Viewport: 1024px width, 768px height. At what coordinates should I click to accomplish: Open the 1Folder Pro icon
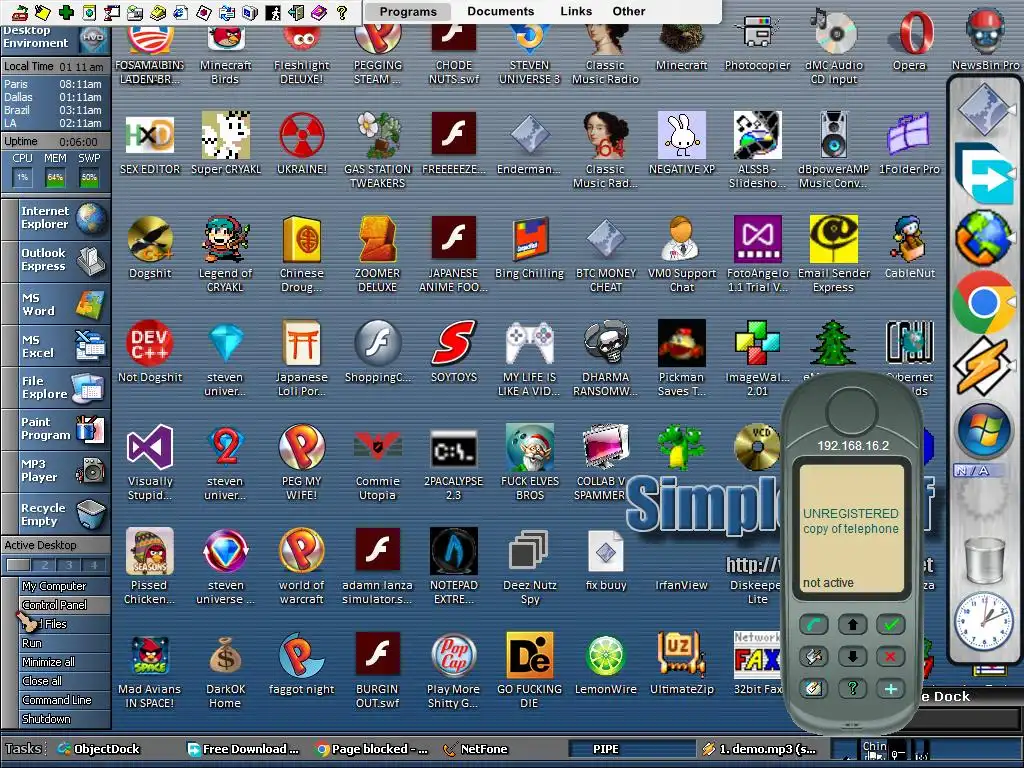click(x=909, y=135)
